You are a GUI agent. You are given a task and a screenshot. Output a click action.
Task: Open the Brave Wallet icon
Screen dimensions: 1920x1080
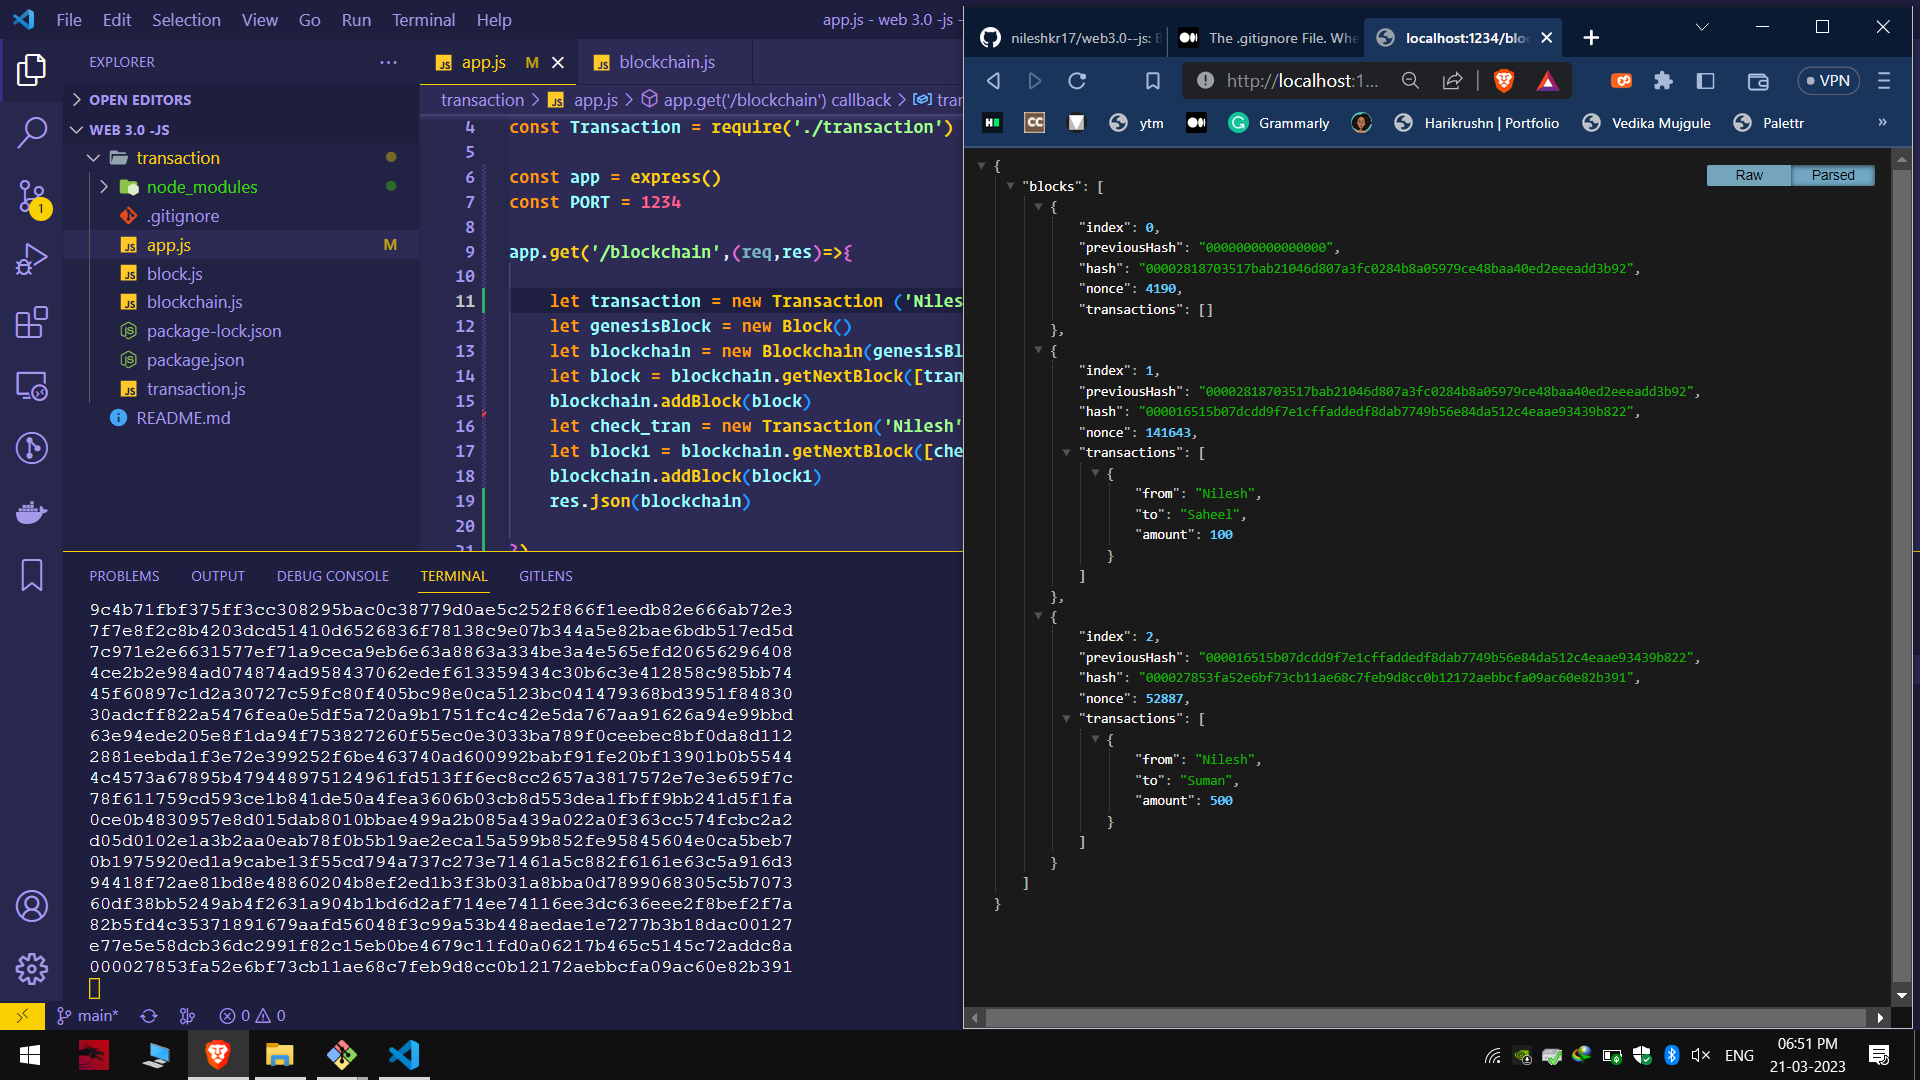point(1758,81)
